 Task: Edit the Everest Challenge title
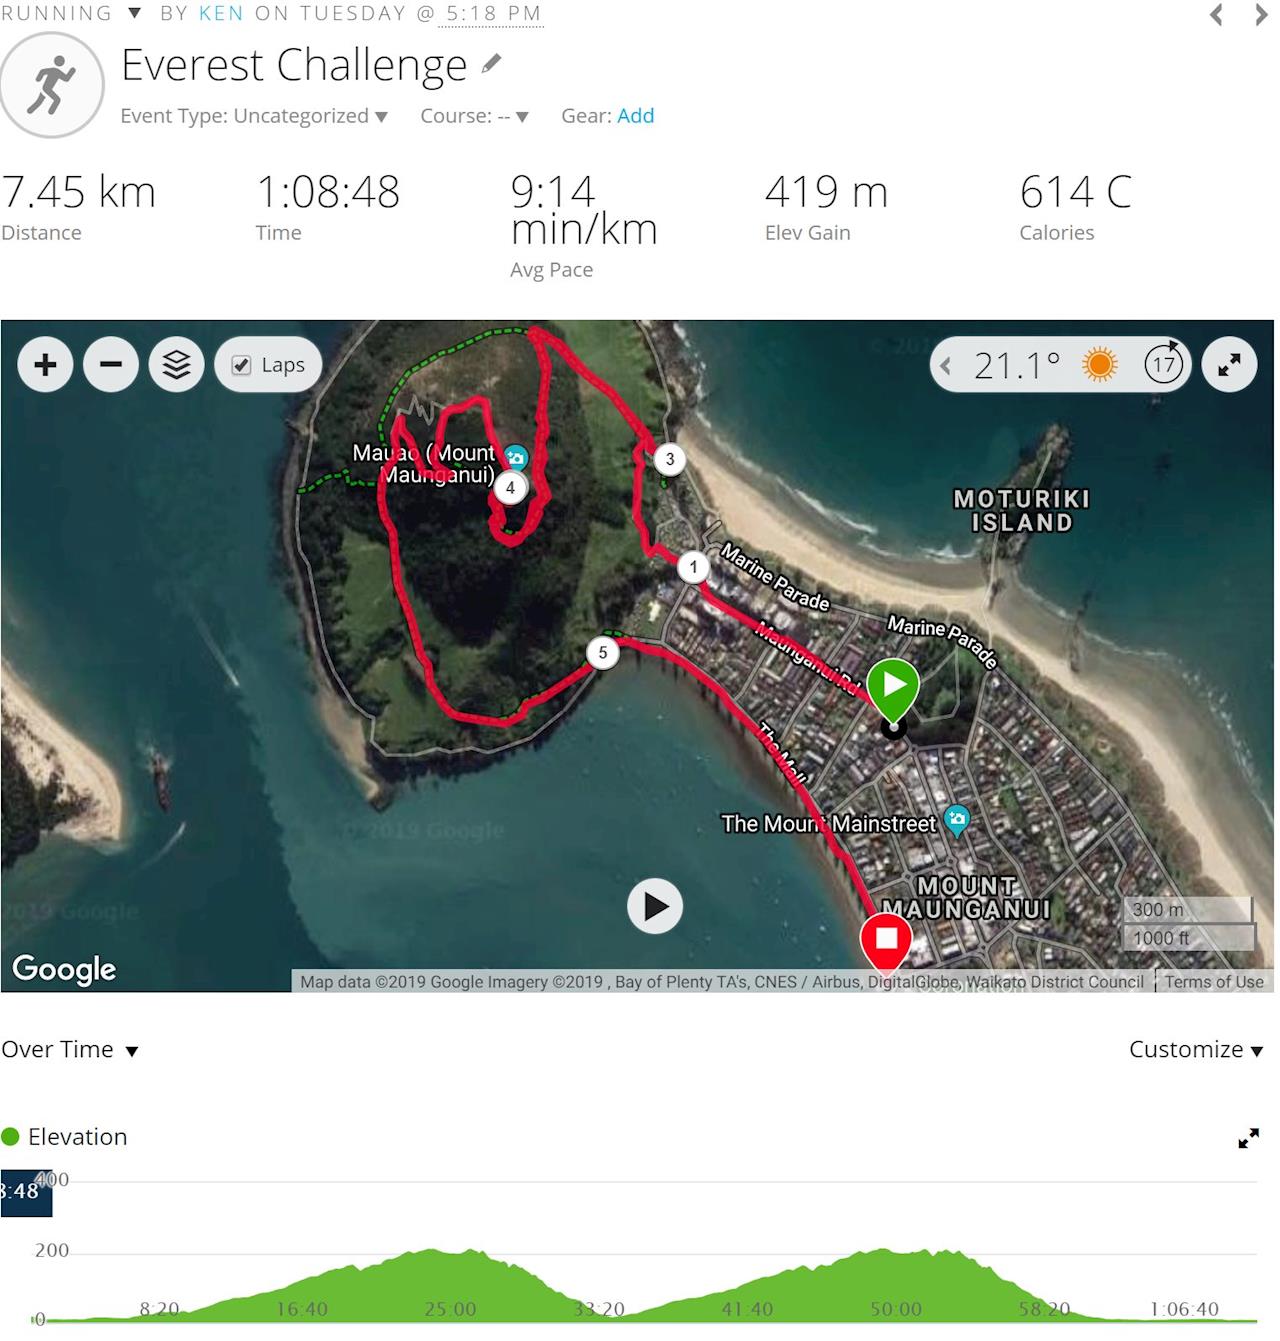point(491,65)
